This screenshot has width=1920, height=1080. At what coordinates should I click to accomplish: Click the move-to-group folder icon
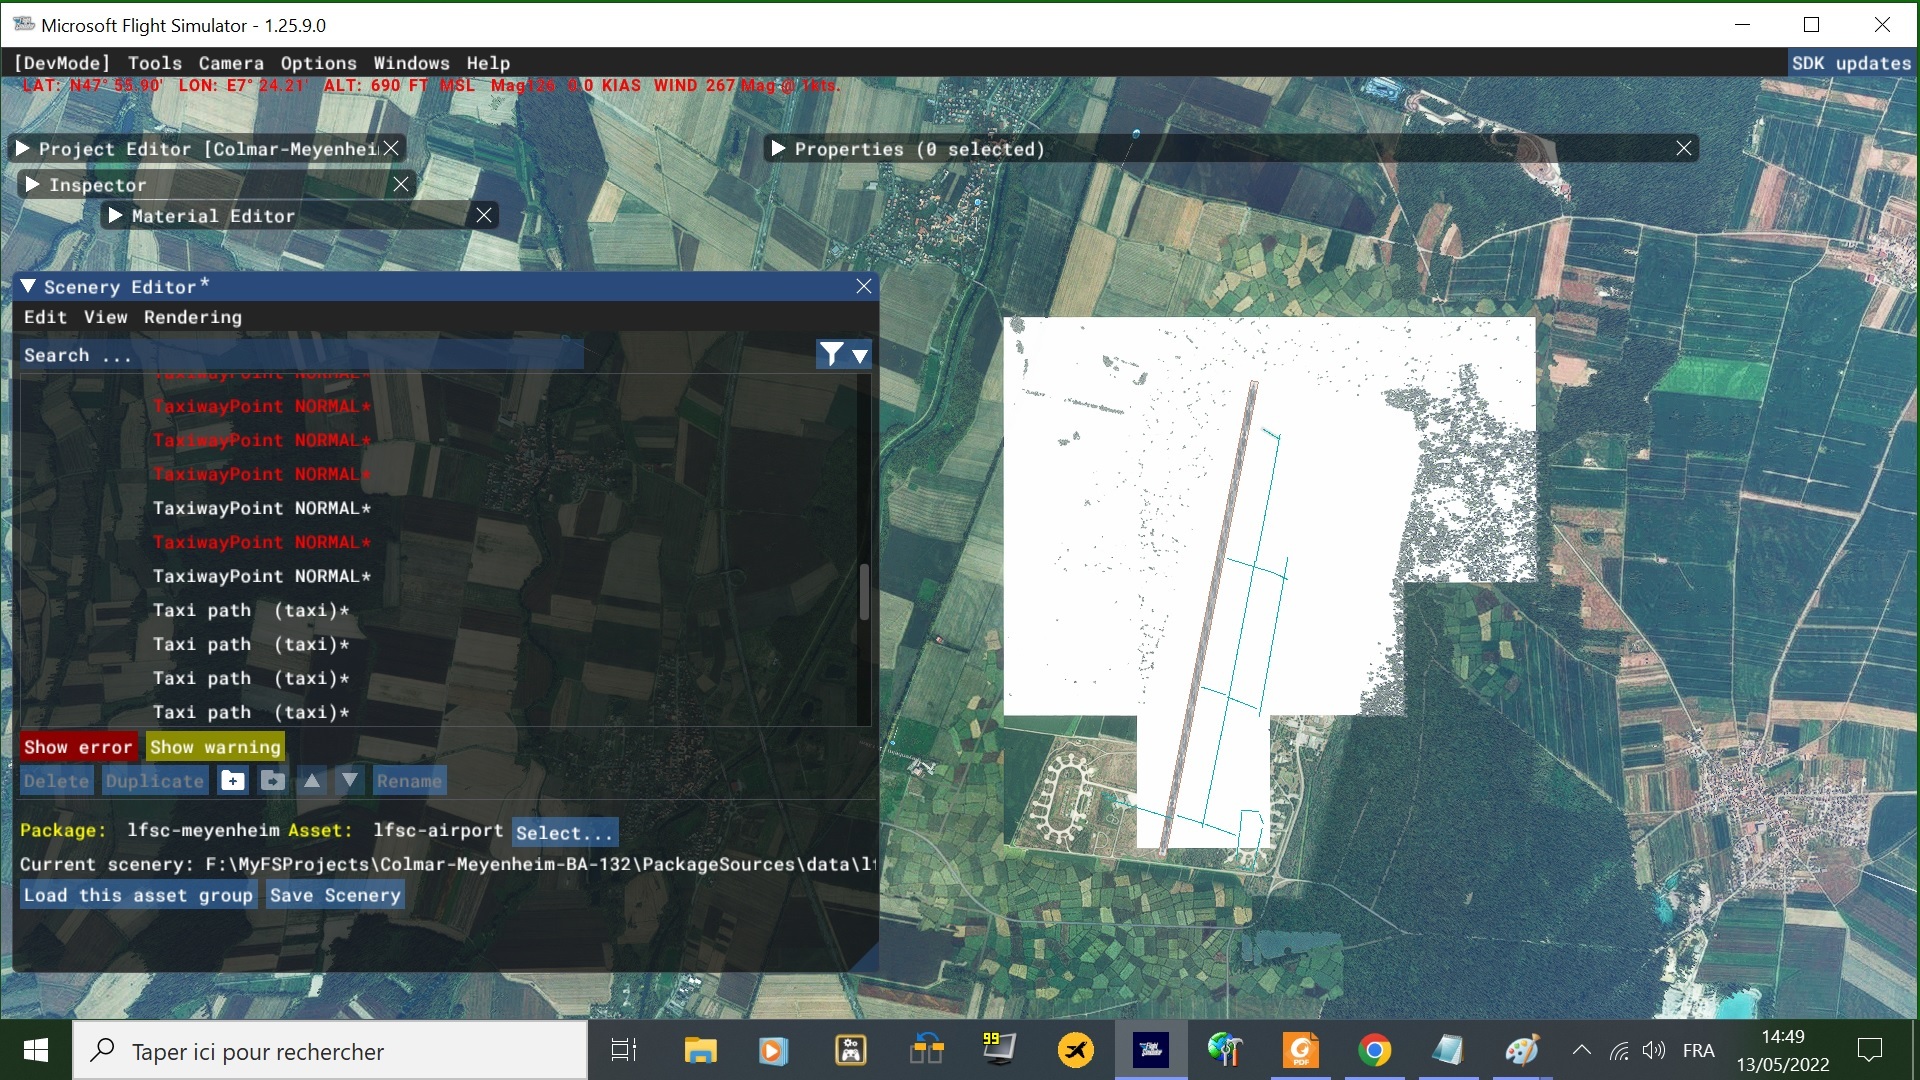pos(273,781)
